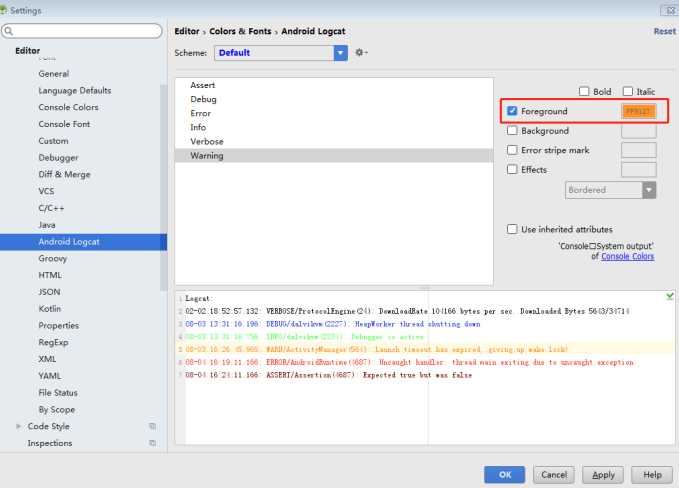The width and height of the screenshot is (679, 488).
Task: Toggle the Bold checkbox
Action: 584,91
